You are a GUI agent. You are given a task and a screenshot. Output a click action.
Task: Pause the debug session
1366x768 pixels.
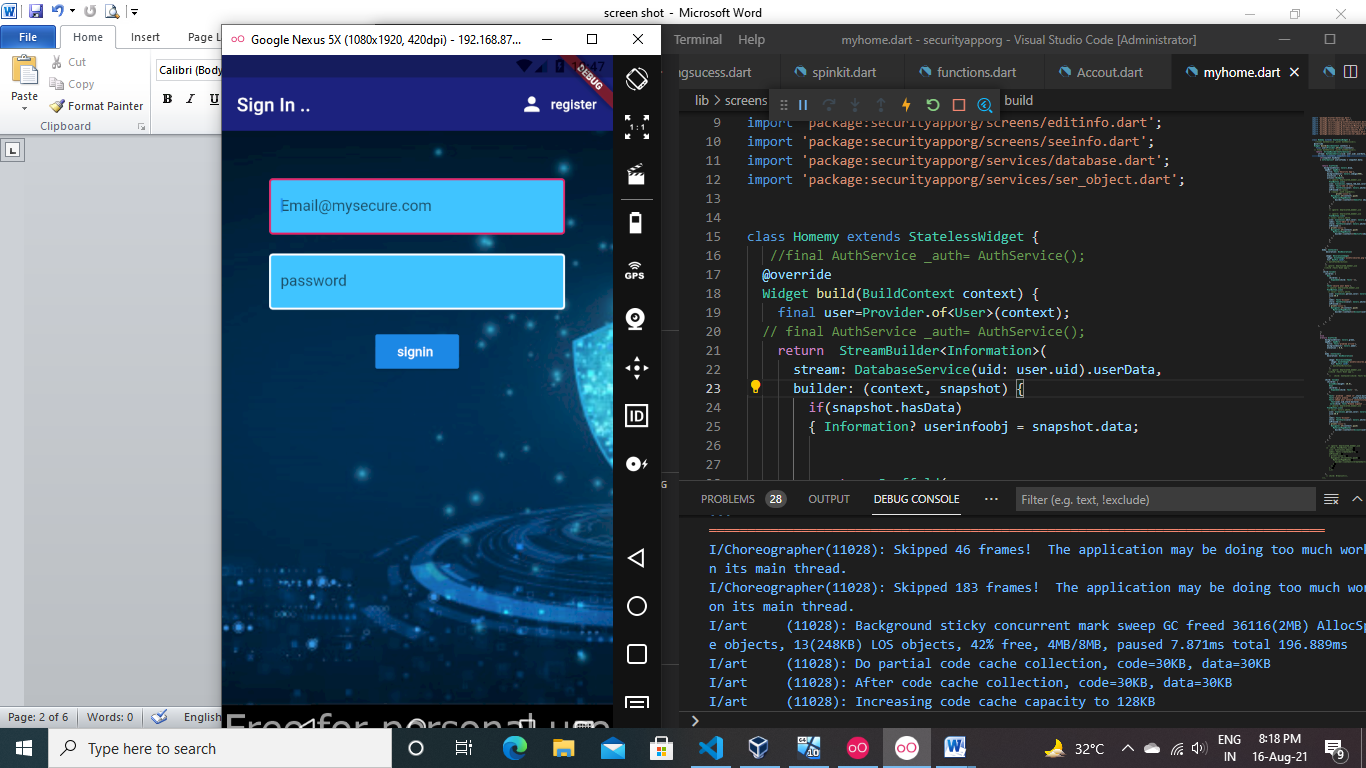[x=803, y=105]
